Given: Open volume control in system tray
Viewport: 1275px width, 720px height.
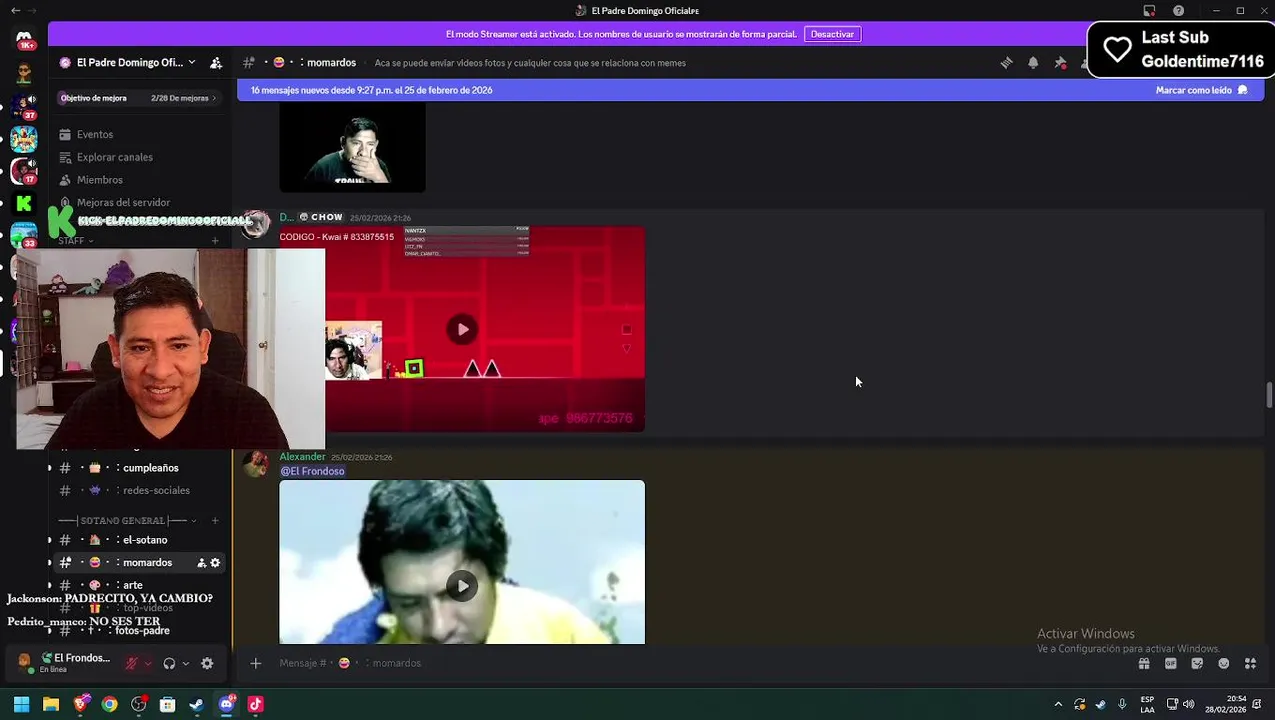Looking at the screenshot, I should pos(1189,704).
